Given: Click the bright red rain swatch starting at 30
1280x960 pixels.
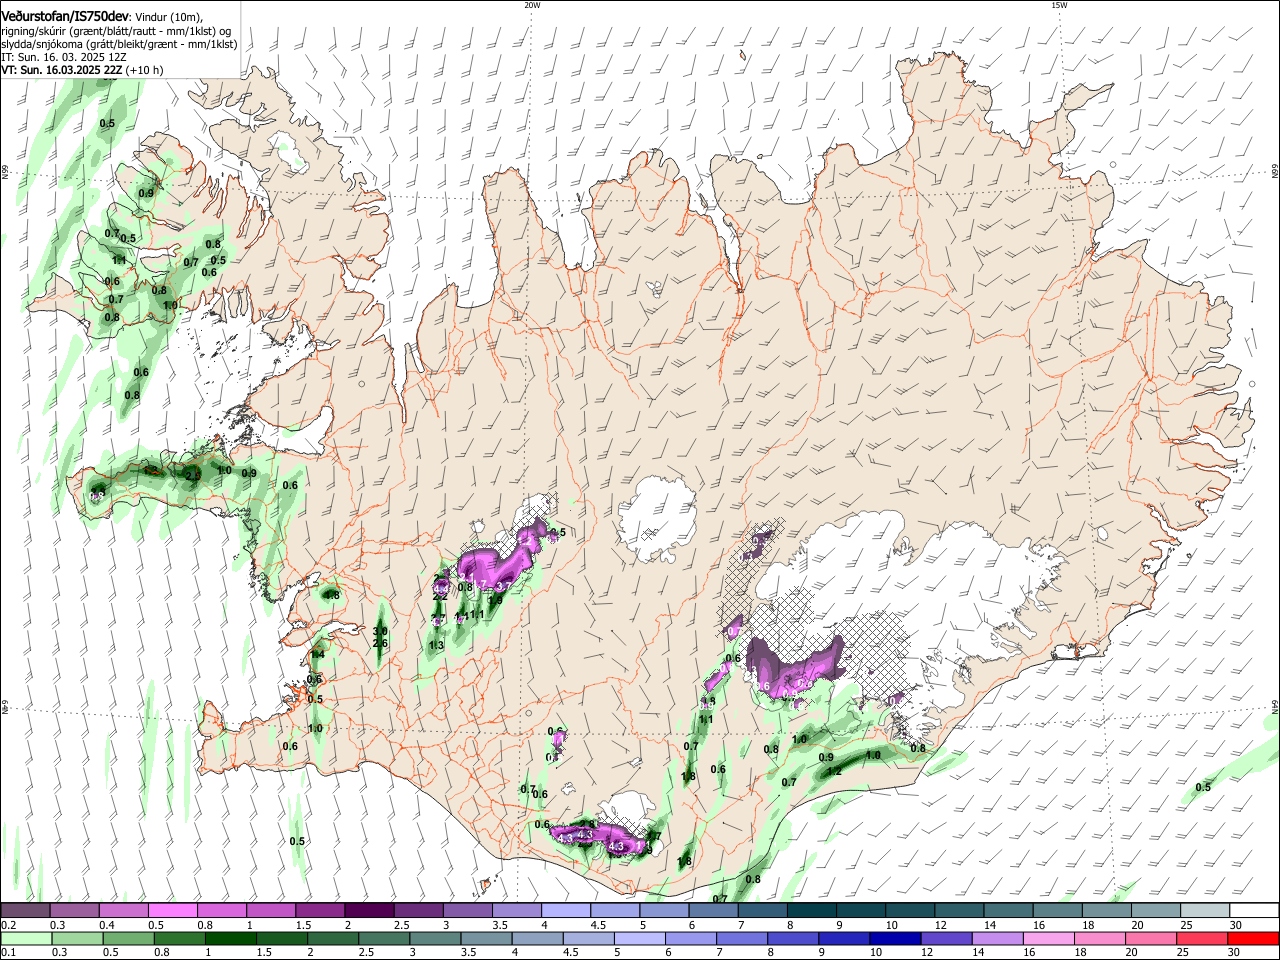Looking at the screenshot, I should [1253, 938].
